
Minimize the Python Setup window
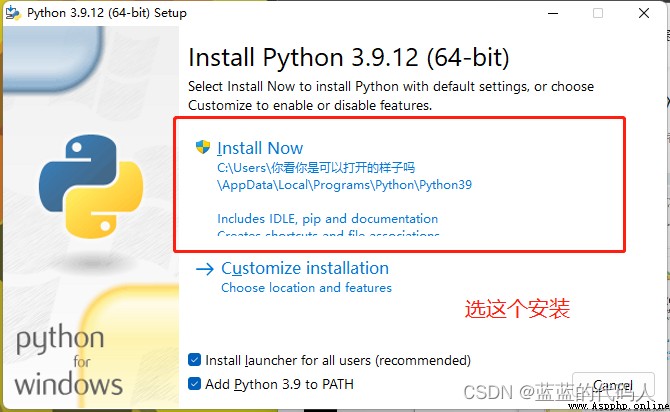coord(553,13)
